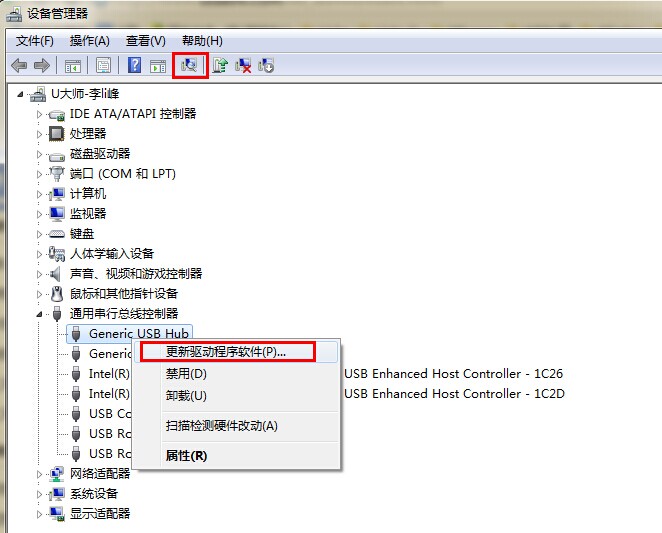Click the 系统设备 icon
This screenshot has height=533, width=662.
click(x=57, y=494)
